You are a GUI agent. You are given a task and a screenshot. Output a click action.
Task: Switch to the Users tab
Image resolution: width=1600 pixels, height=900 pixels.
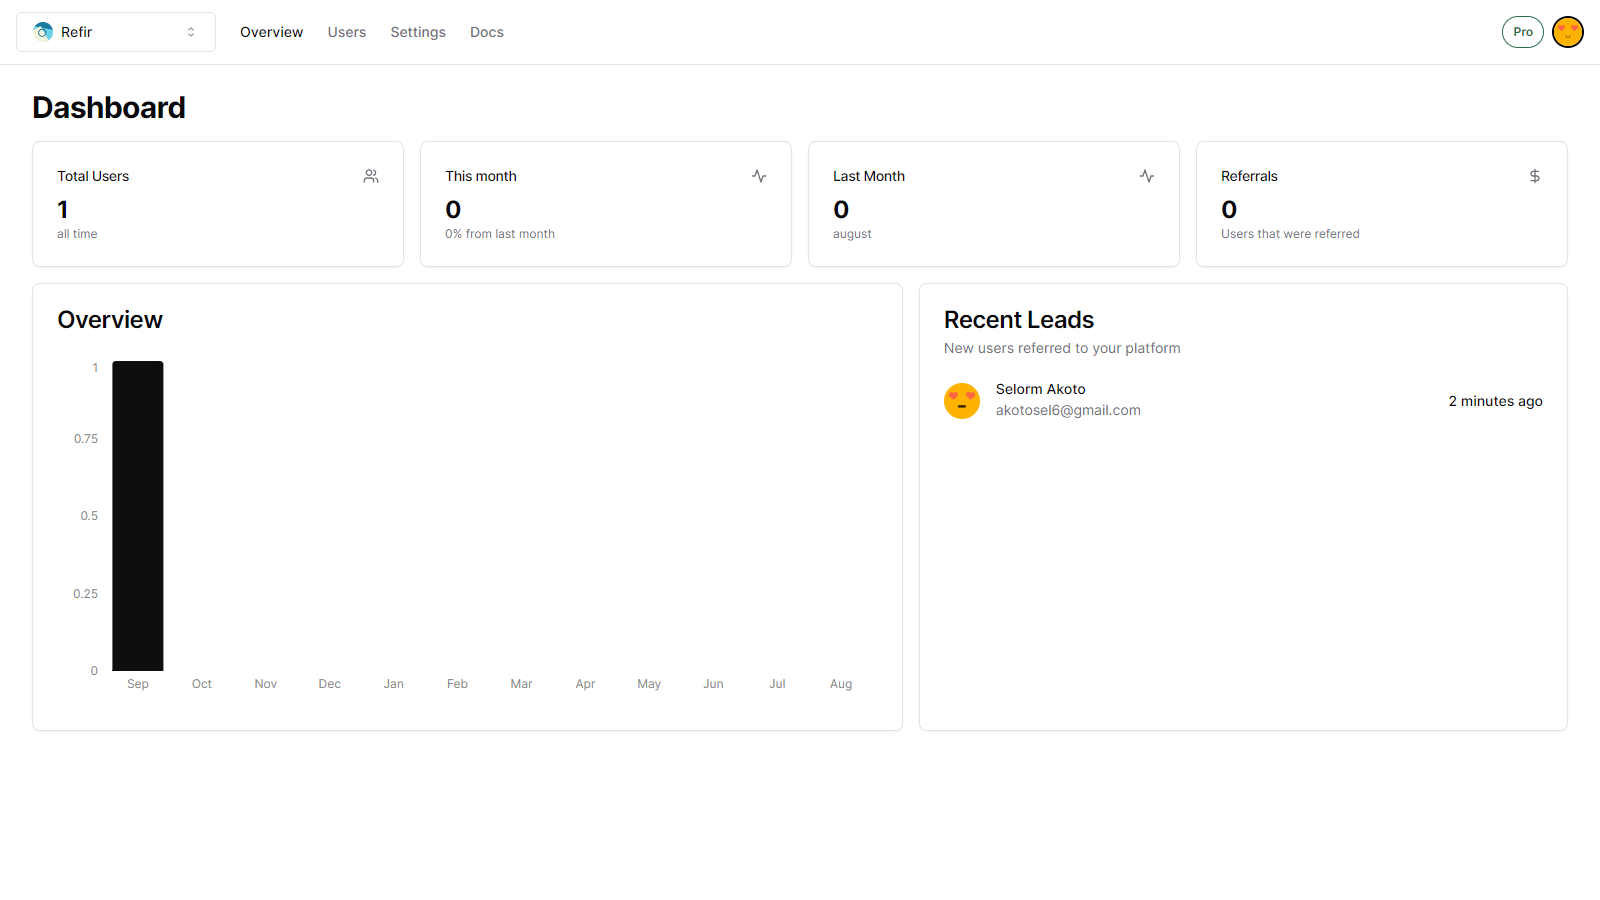[x=347, y=32]
